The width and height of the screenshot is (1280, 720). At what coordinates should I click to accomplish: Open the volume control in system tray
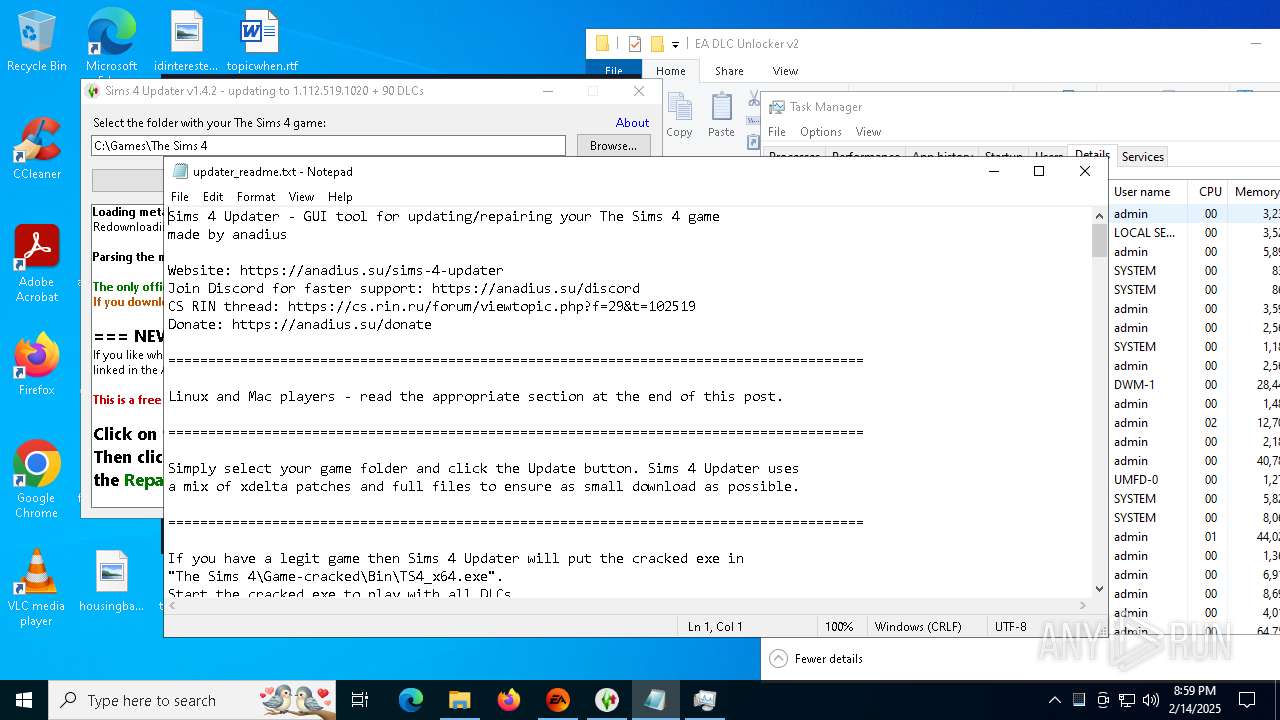pyautogui.click(x=1150, y=700)
